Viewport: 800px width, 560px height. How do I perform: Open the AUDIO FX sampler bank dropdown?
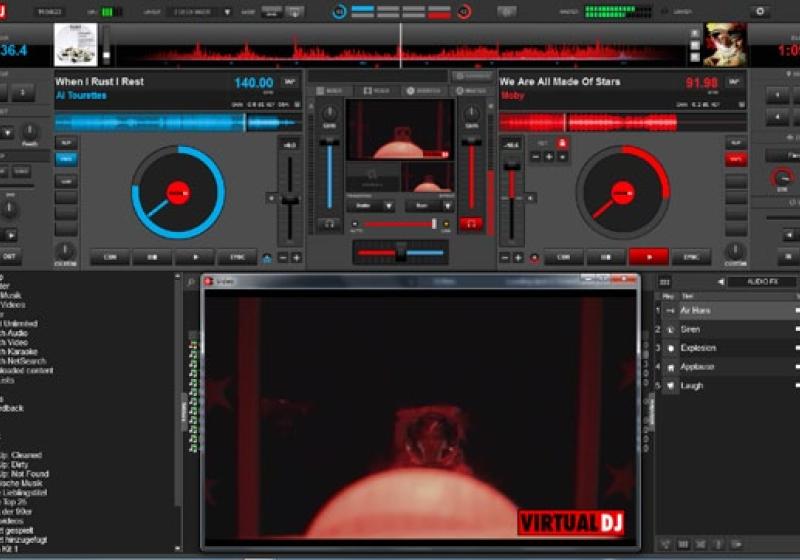[x=760, y=282]
